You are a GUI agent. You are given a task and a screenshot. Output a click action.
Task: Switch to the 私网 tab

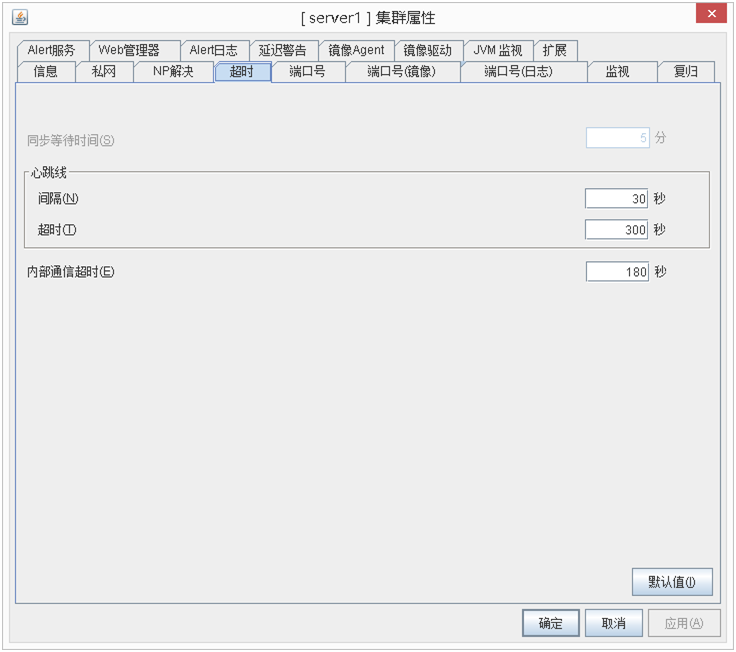[x=104, y=72]
